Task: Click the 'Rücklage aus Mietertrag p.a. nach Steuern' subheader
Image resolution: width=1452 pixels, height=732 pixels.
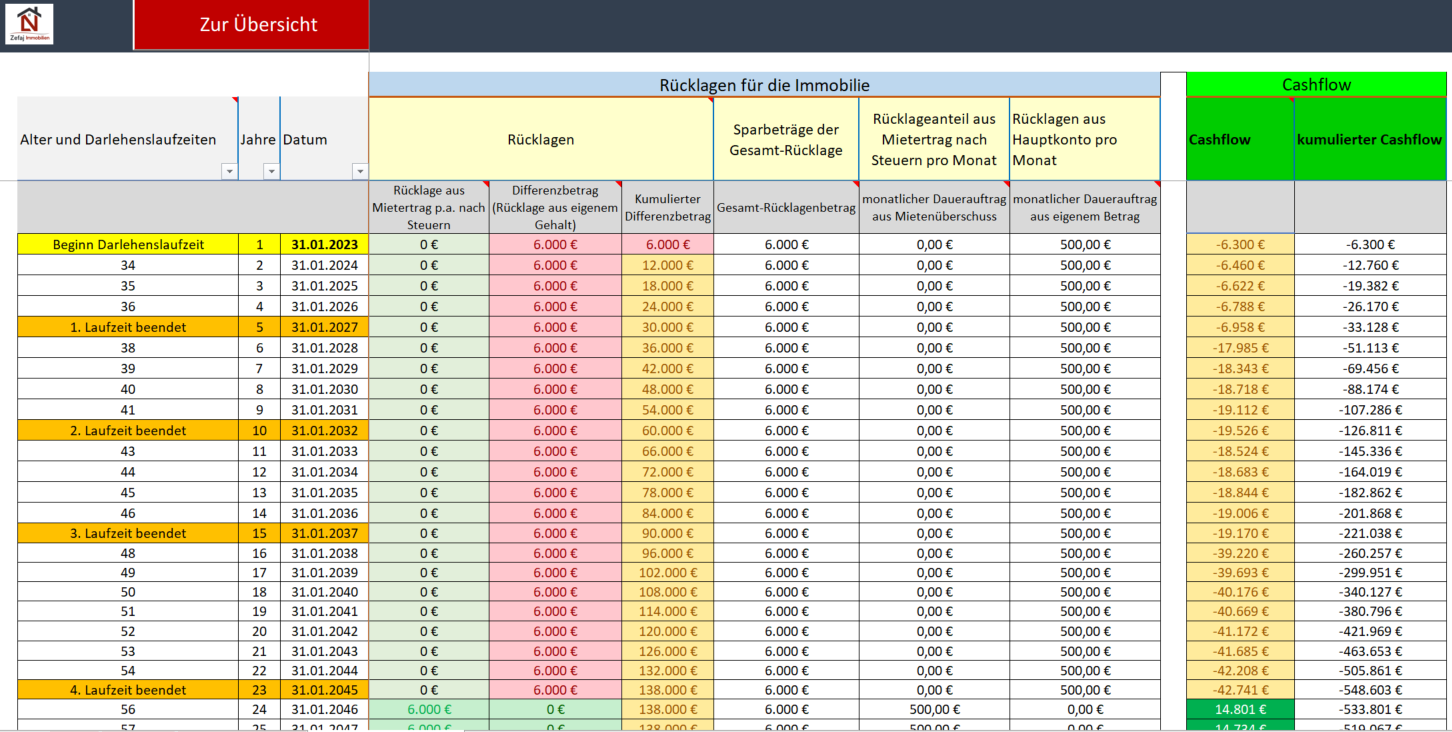Action: [x=429, y=208]
